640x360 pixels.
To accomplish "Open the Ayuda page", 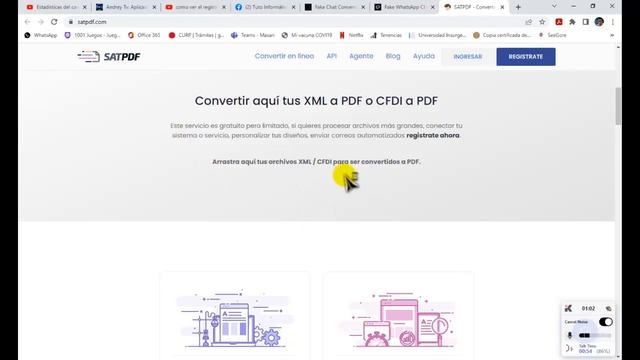I will (x=424, y=56).
